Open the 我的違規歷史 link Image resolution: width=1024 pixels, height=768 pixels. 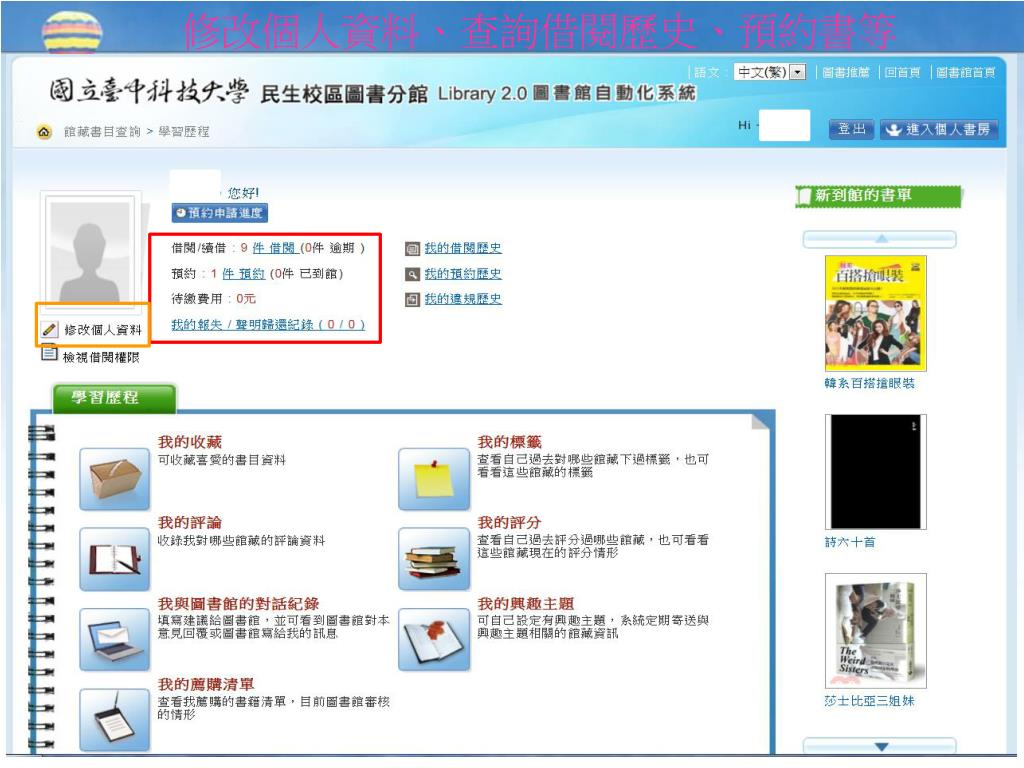coord(463,299)
